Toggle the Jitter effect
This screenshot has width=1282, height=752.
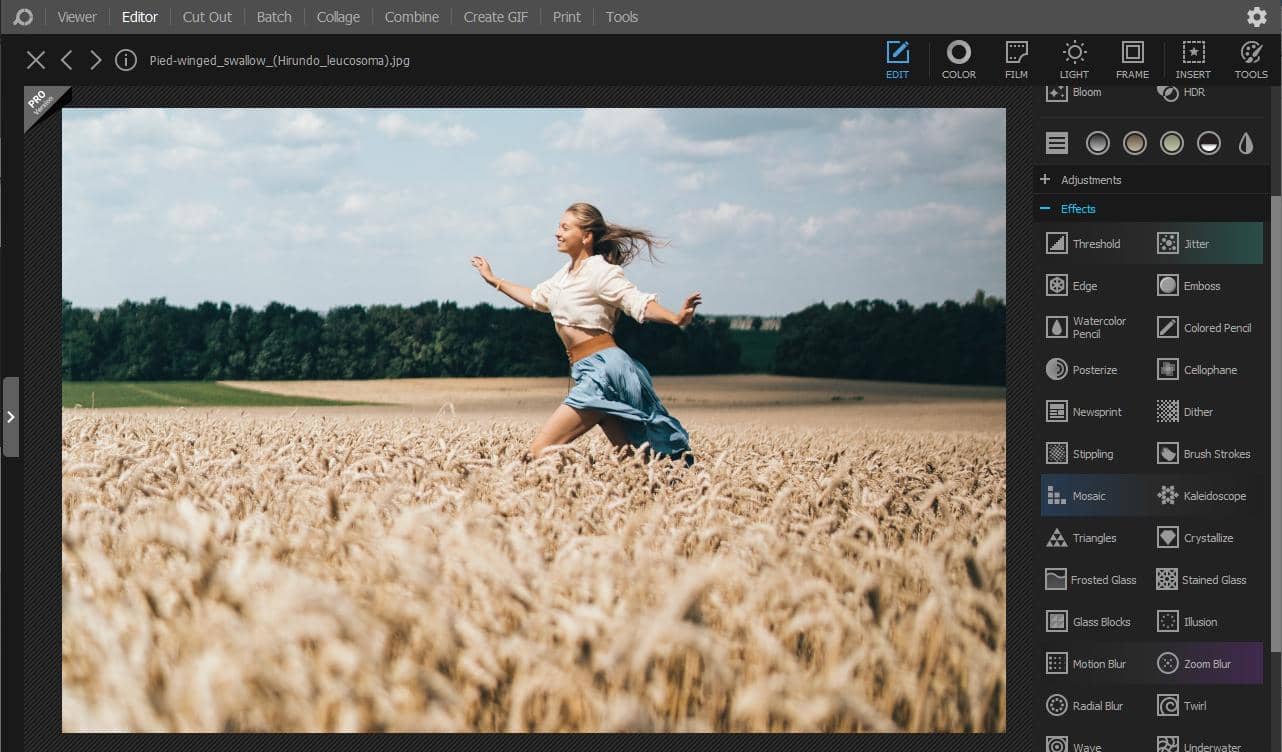[x=1197, y=243]
